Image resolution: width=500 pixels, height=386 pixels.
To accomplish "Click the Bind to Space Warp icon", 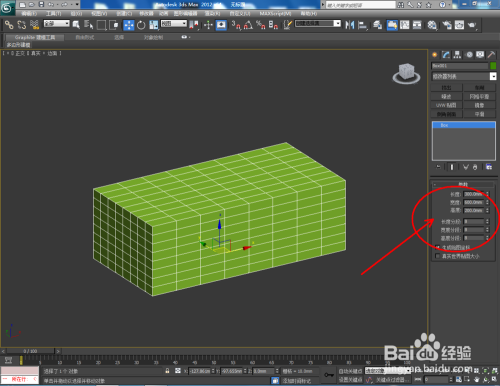I will click(x=34, y=25).
